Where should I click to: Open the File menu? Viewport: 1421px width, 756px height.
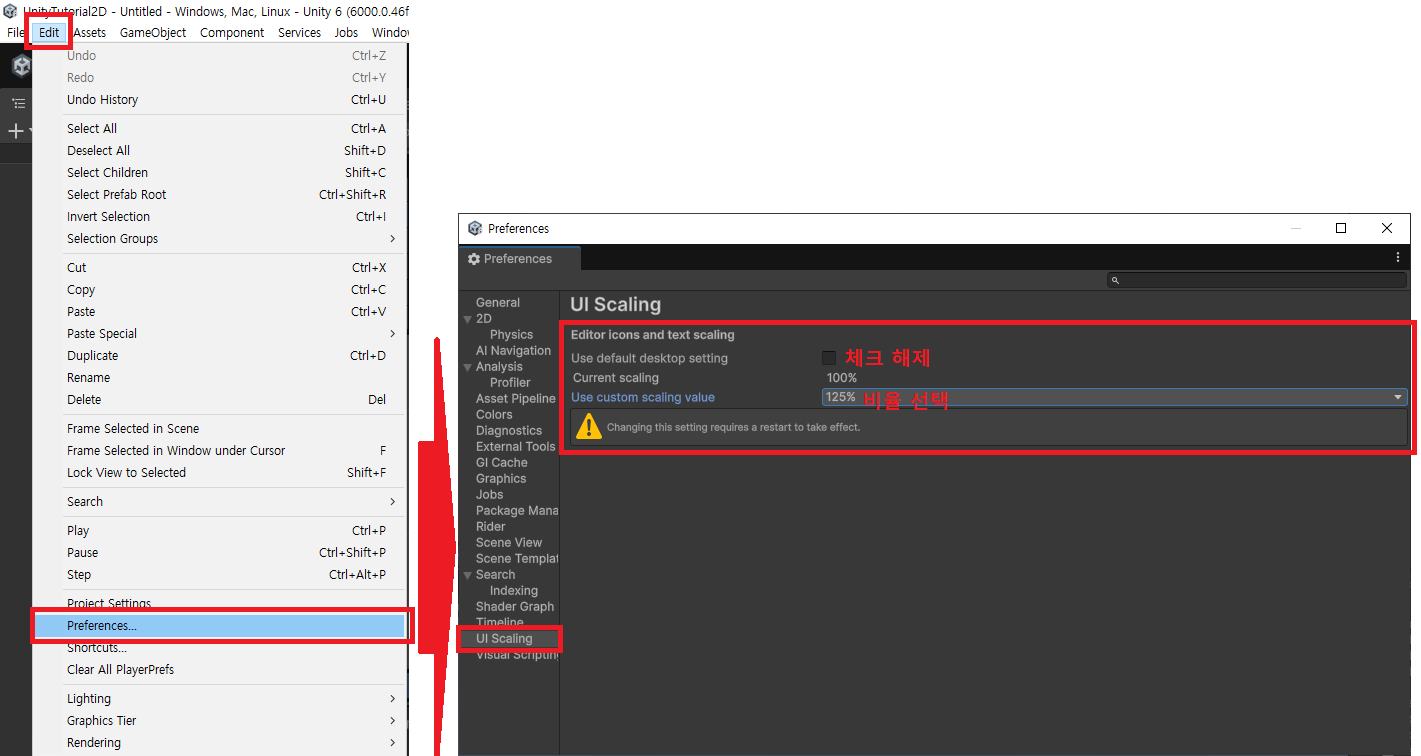pyautogui.click(x=16, y=33)
